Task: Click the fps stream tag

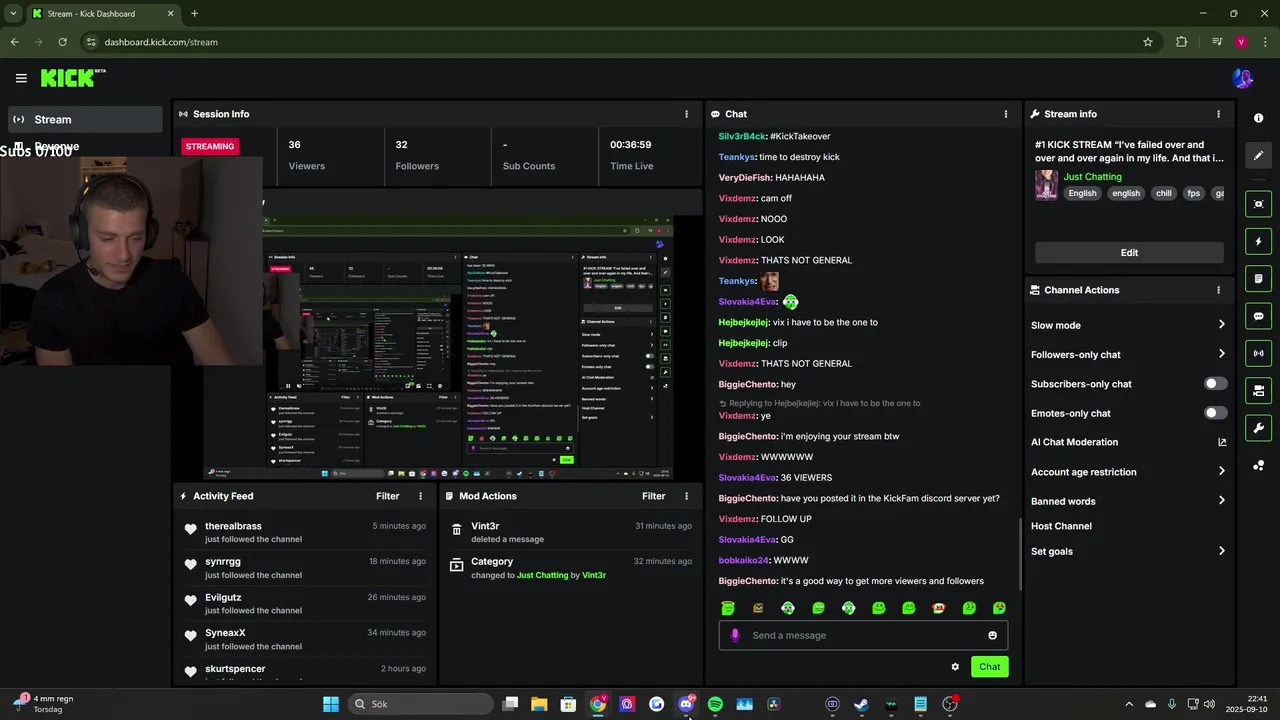Action: point(1193,194)
